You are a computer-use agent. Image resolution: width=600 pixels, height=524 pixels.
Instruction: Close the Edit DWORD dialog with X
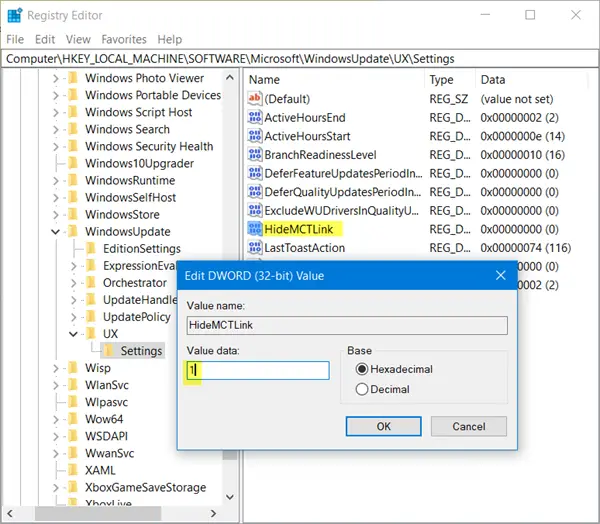coord(501,275)
